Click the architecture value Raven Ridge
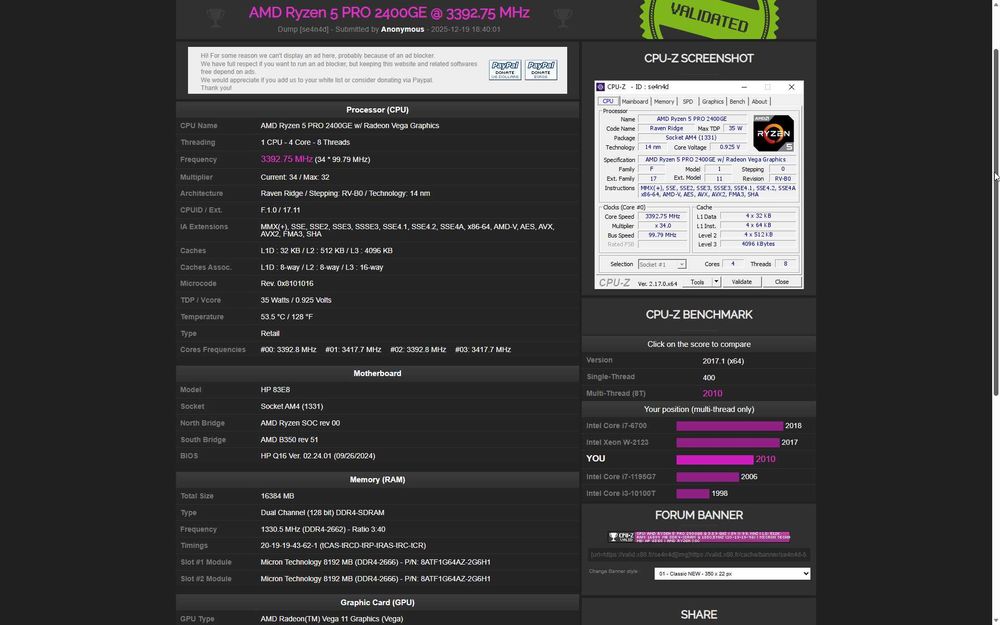The width and height of the screenshot is (1000, 625). (345, 193)
